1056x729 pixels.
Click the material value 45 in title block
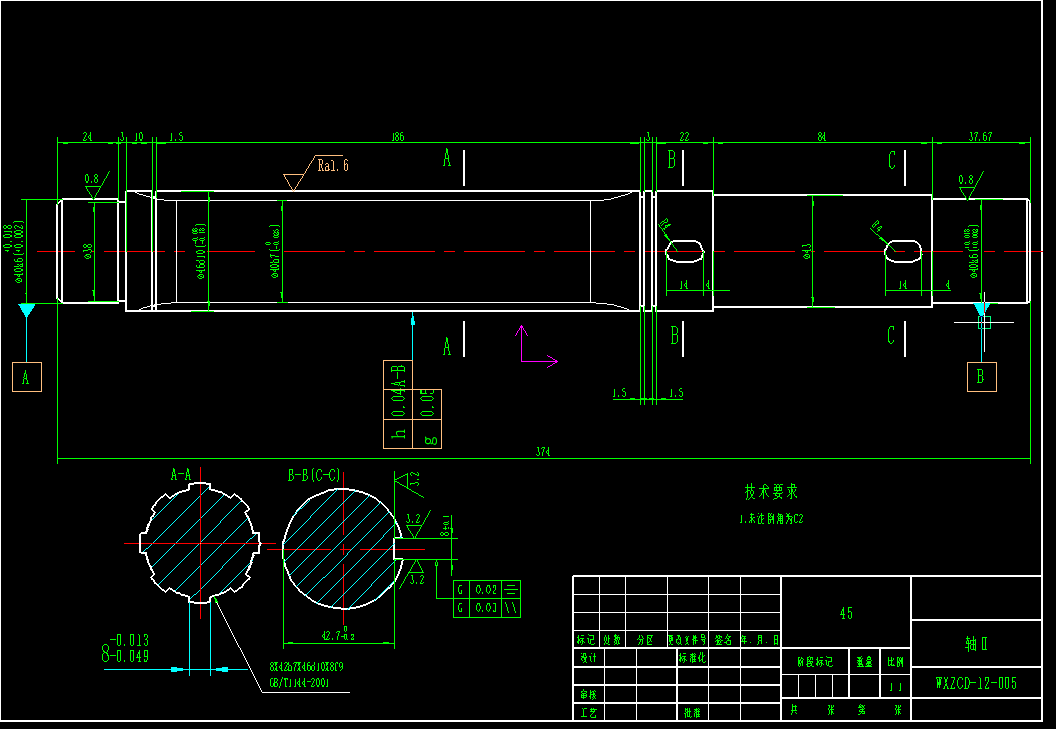tap(846, 613)
